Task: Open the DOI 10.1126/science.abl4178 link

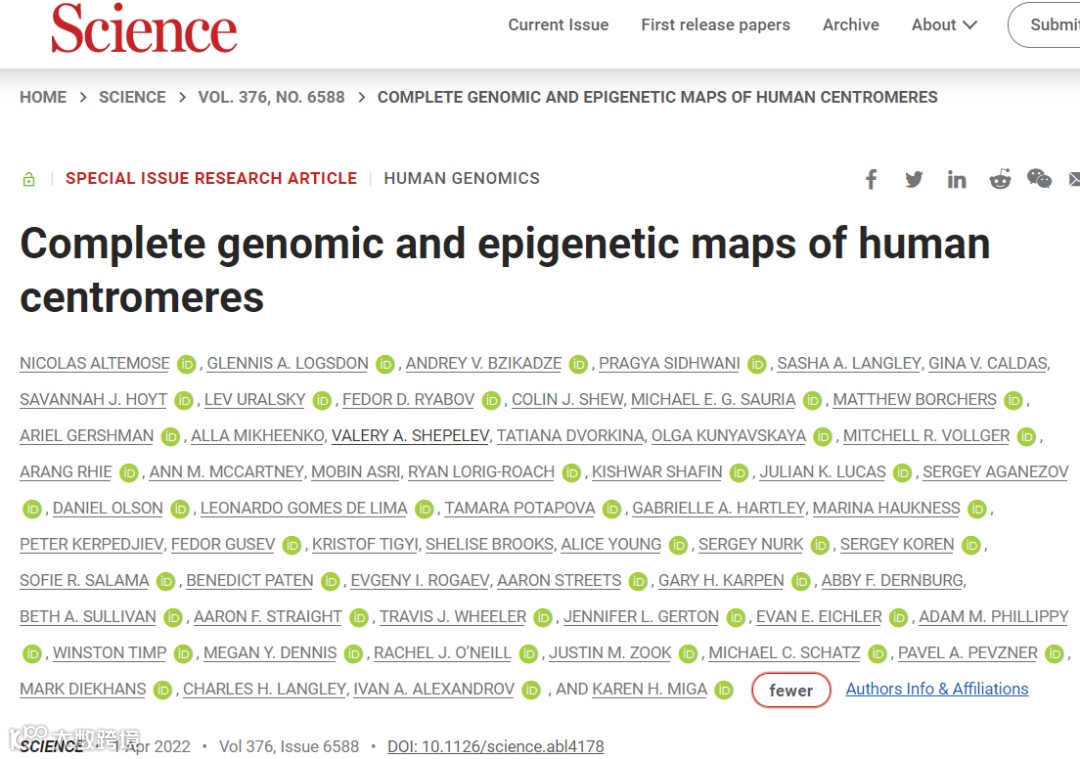Action: [495, 746]
